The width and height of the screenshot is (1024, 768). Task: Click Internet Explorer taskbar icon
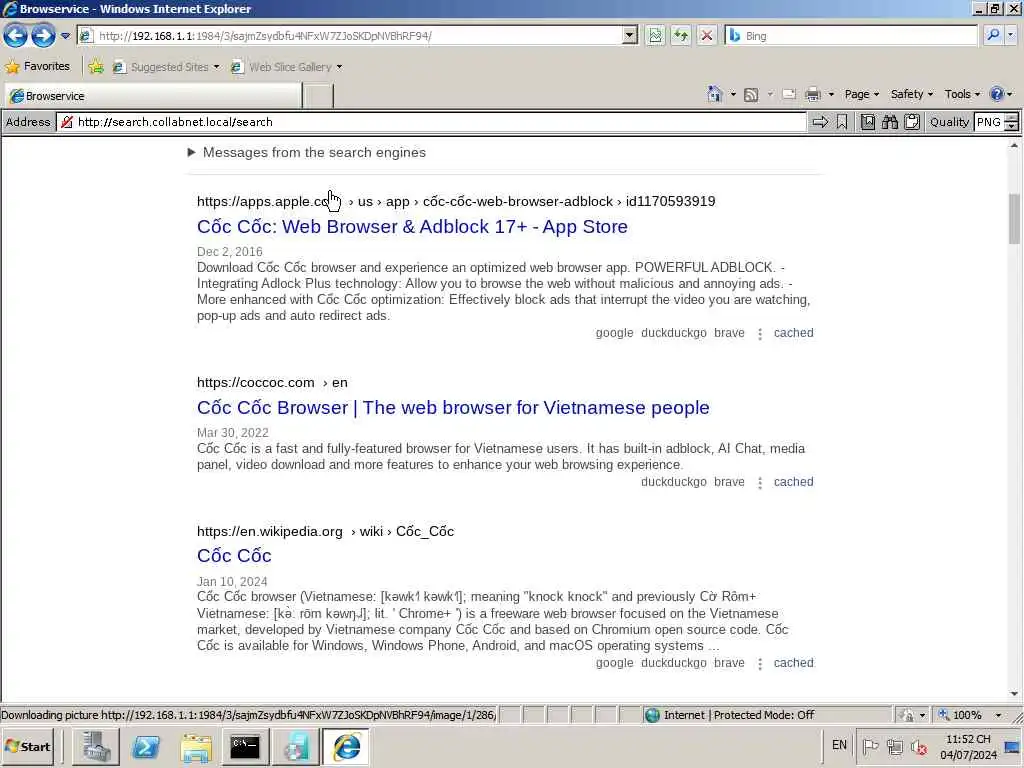(346, 746)
